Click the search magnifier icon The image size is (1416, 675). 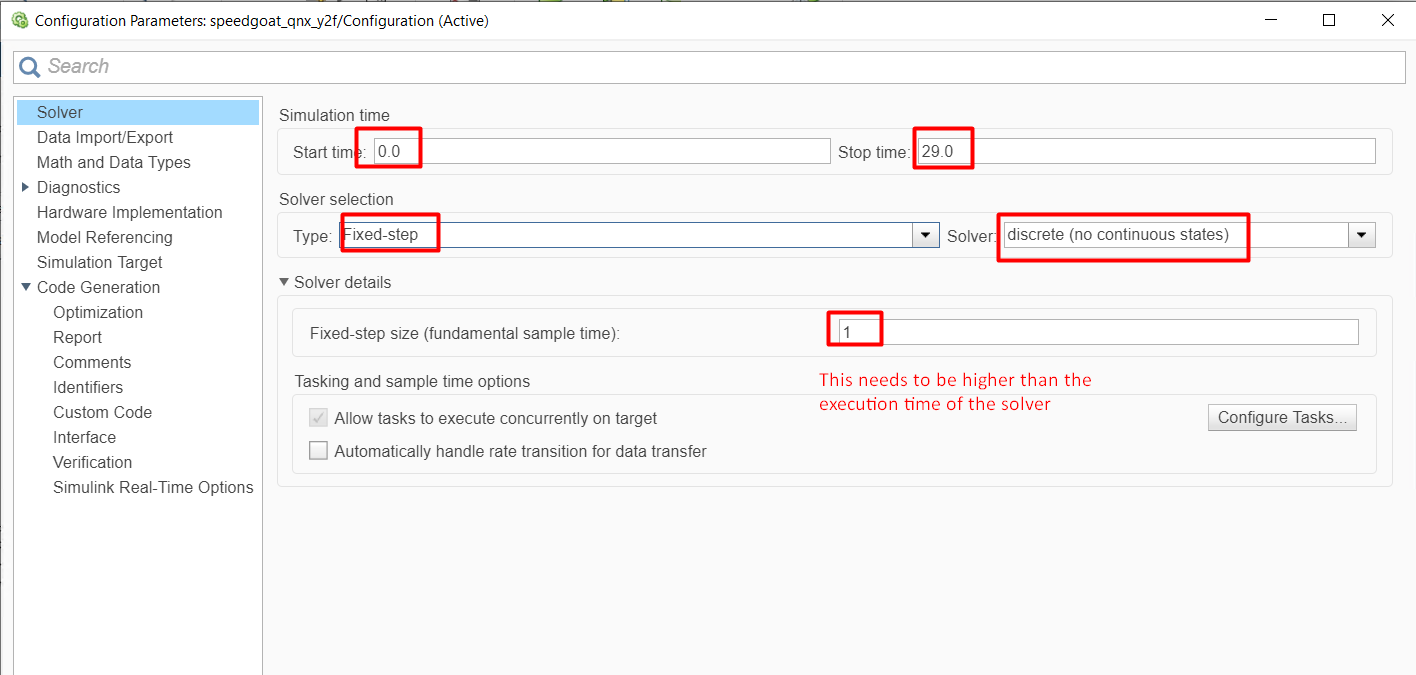point(30,67)
